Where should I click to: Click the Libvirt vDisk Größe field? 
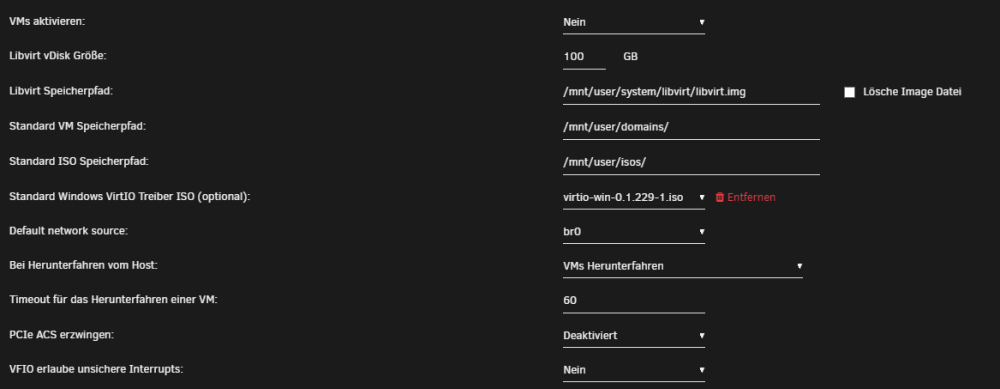point(584,57)
